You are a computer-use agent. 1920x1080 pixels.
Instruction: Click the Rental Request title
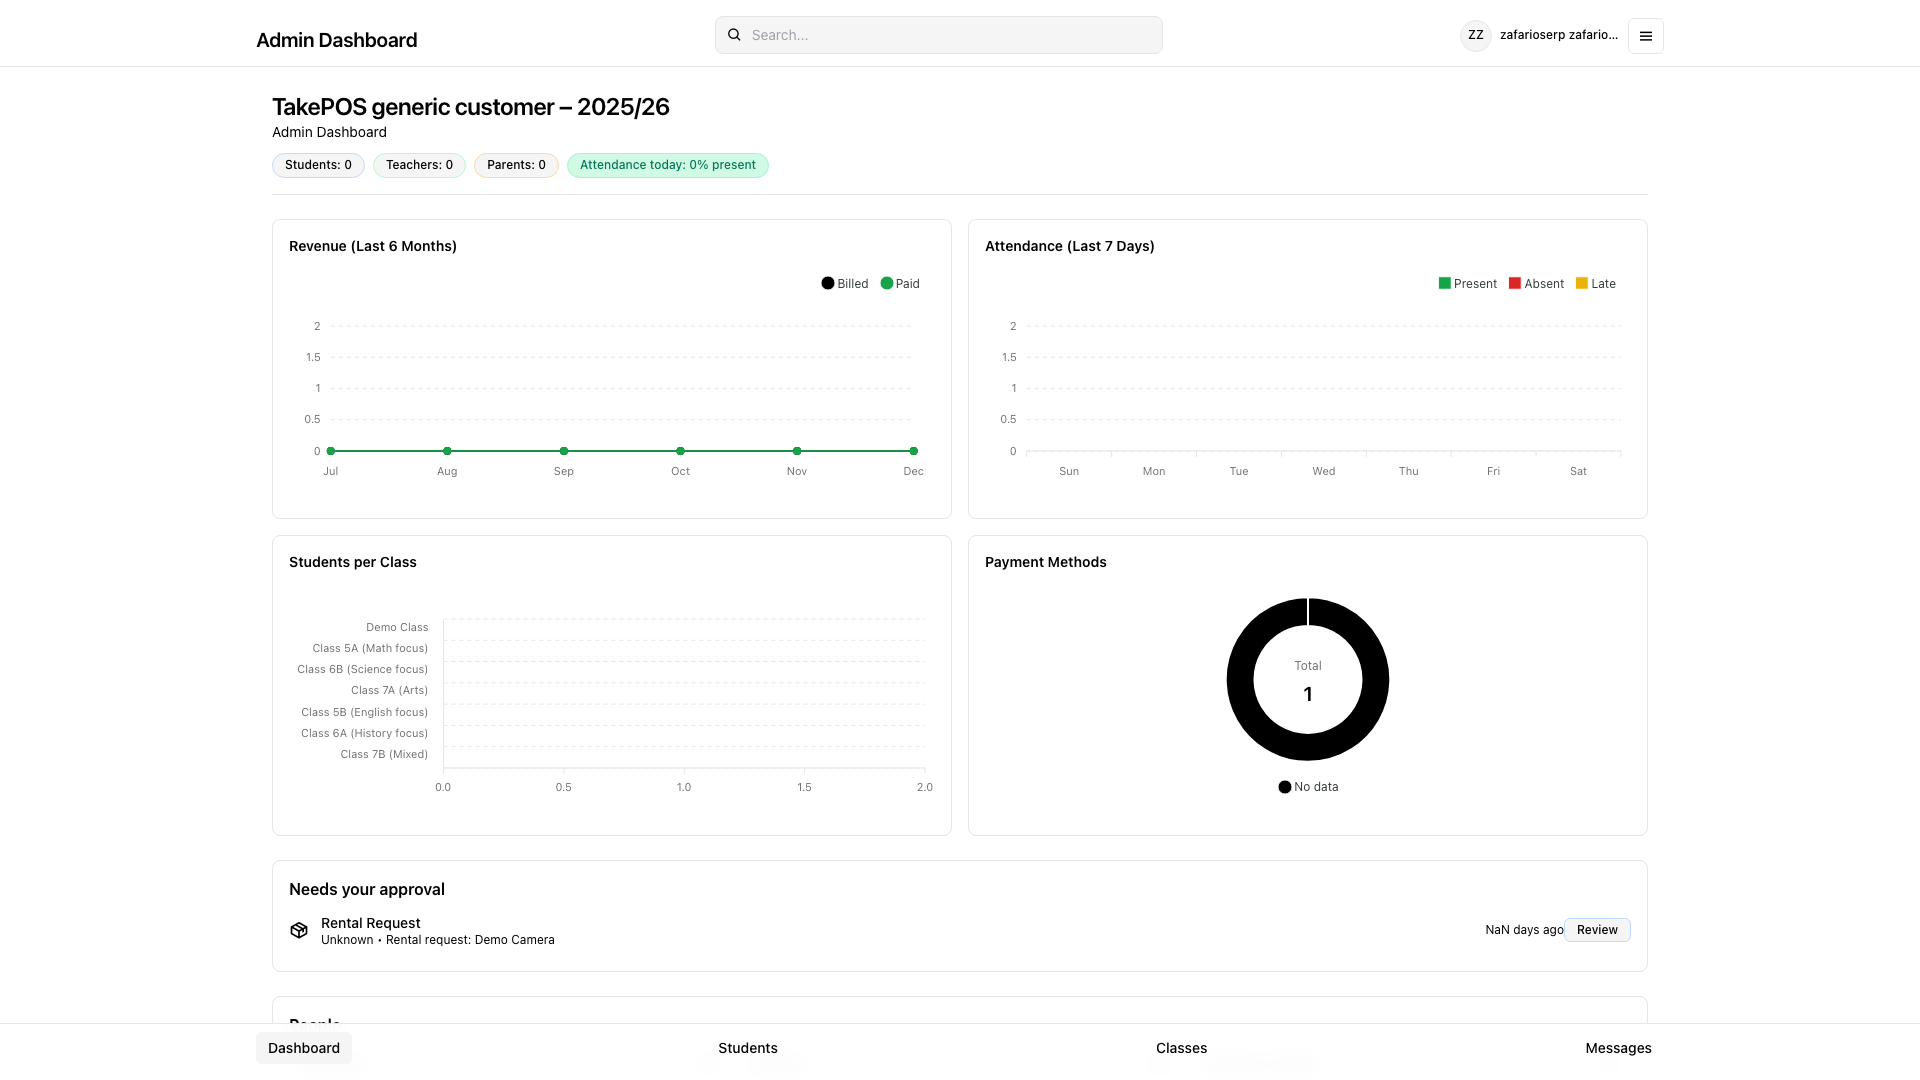(370, 923)
